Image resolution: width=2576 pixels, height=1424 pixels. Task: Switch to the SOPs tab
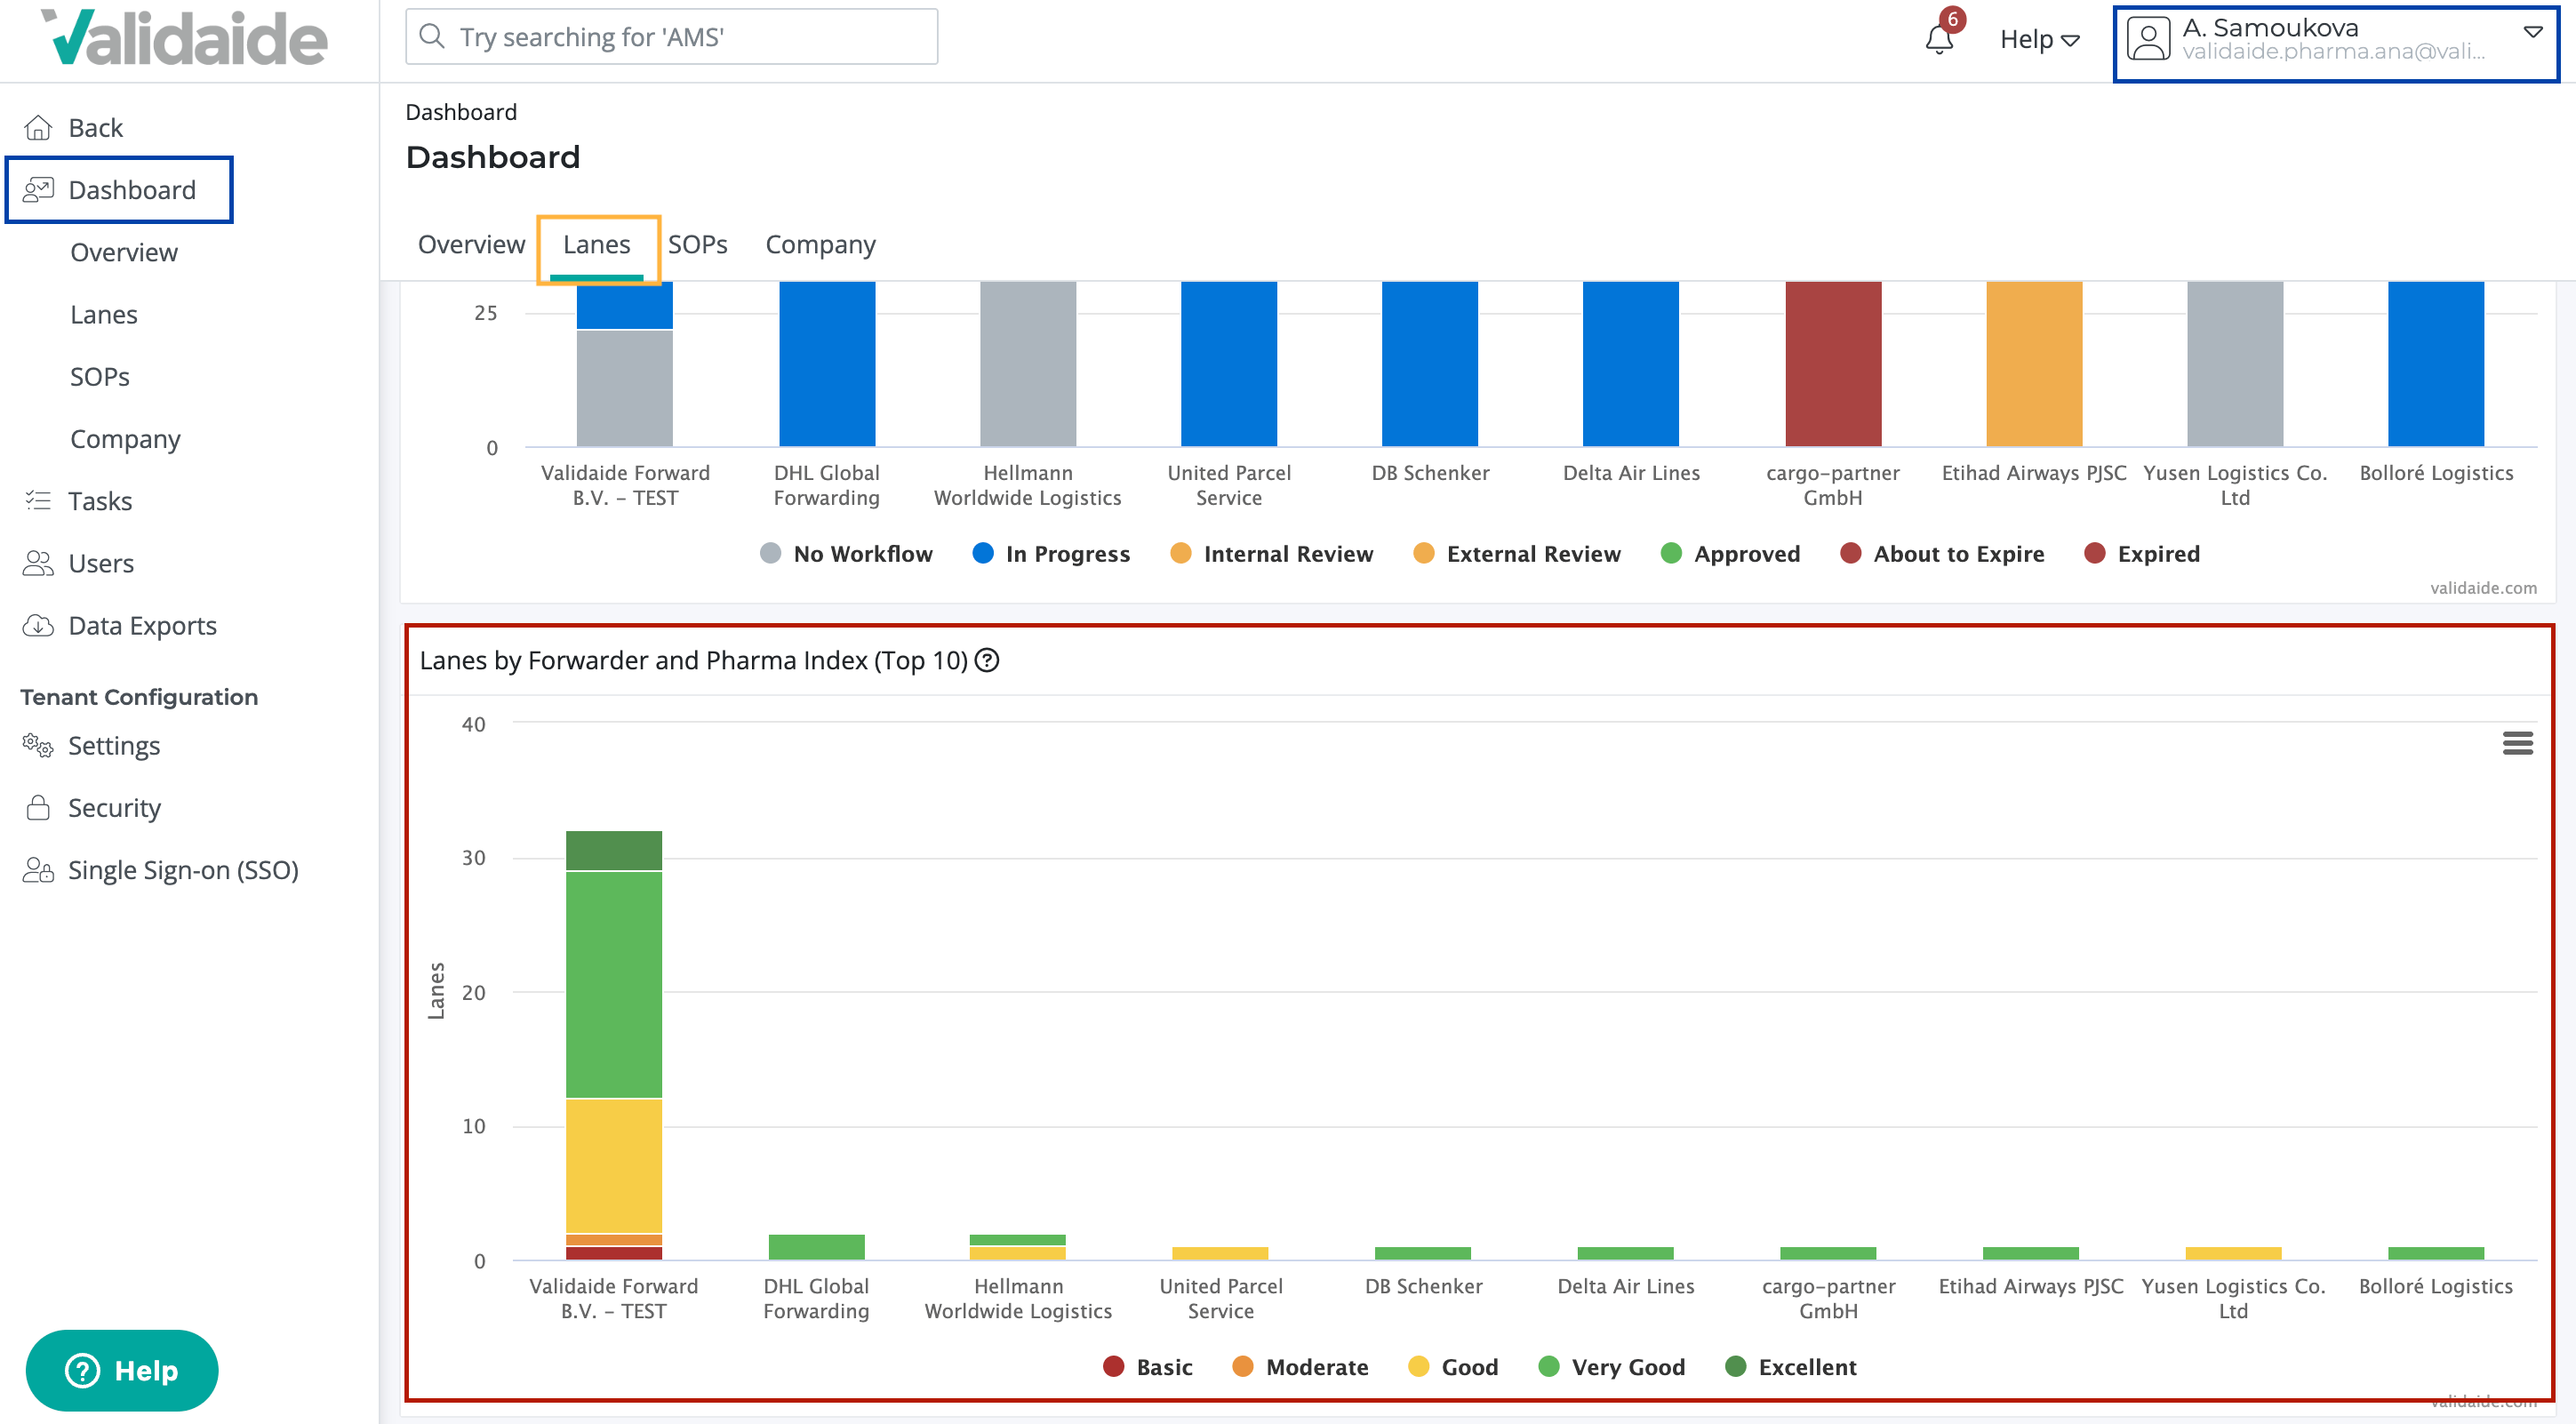click(x=697, y=244)
